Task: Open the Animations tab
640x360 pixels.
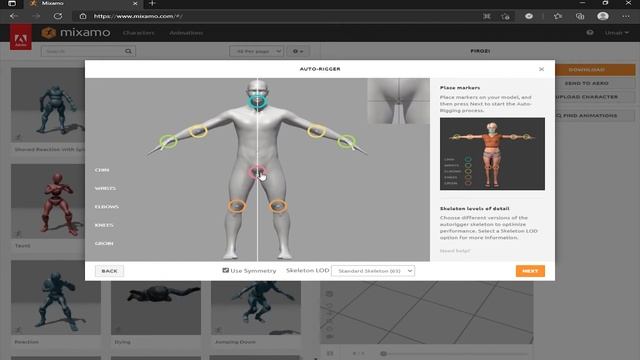Action: pyautogui.click(x=186, y=33)
